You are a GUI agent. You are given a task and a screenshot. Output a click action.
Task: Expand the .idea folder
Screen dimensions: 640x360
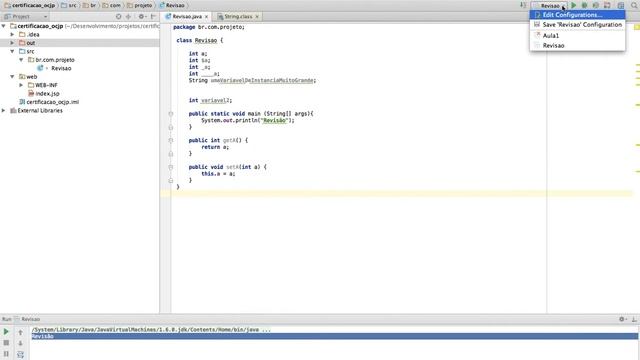pyautogui.click(x=12, y=34)
